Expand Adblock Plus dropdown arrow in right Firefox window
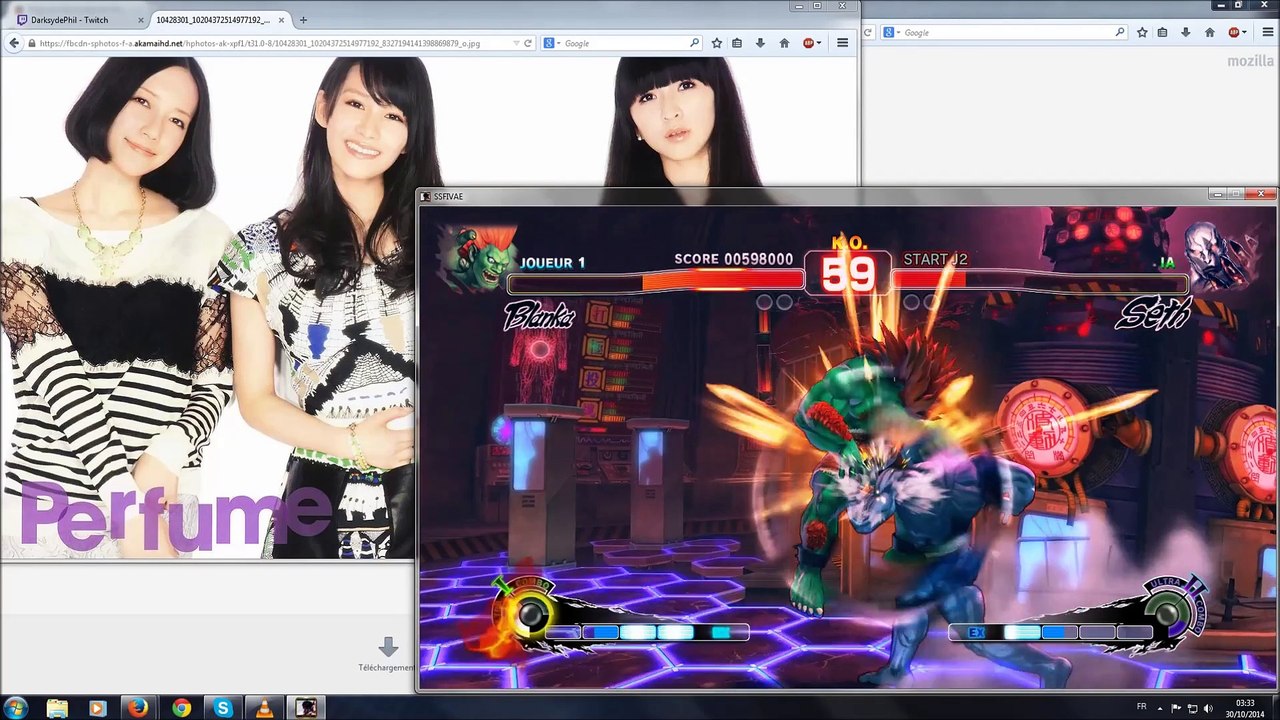This screenshot has width=1280, height=720. click(x=1244, y=32)
